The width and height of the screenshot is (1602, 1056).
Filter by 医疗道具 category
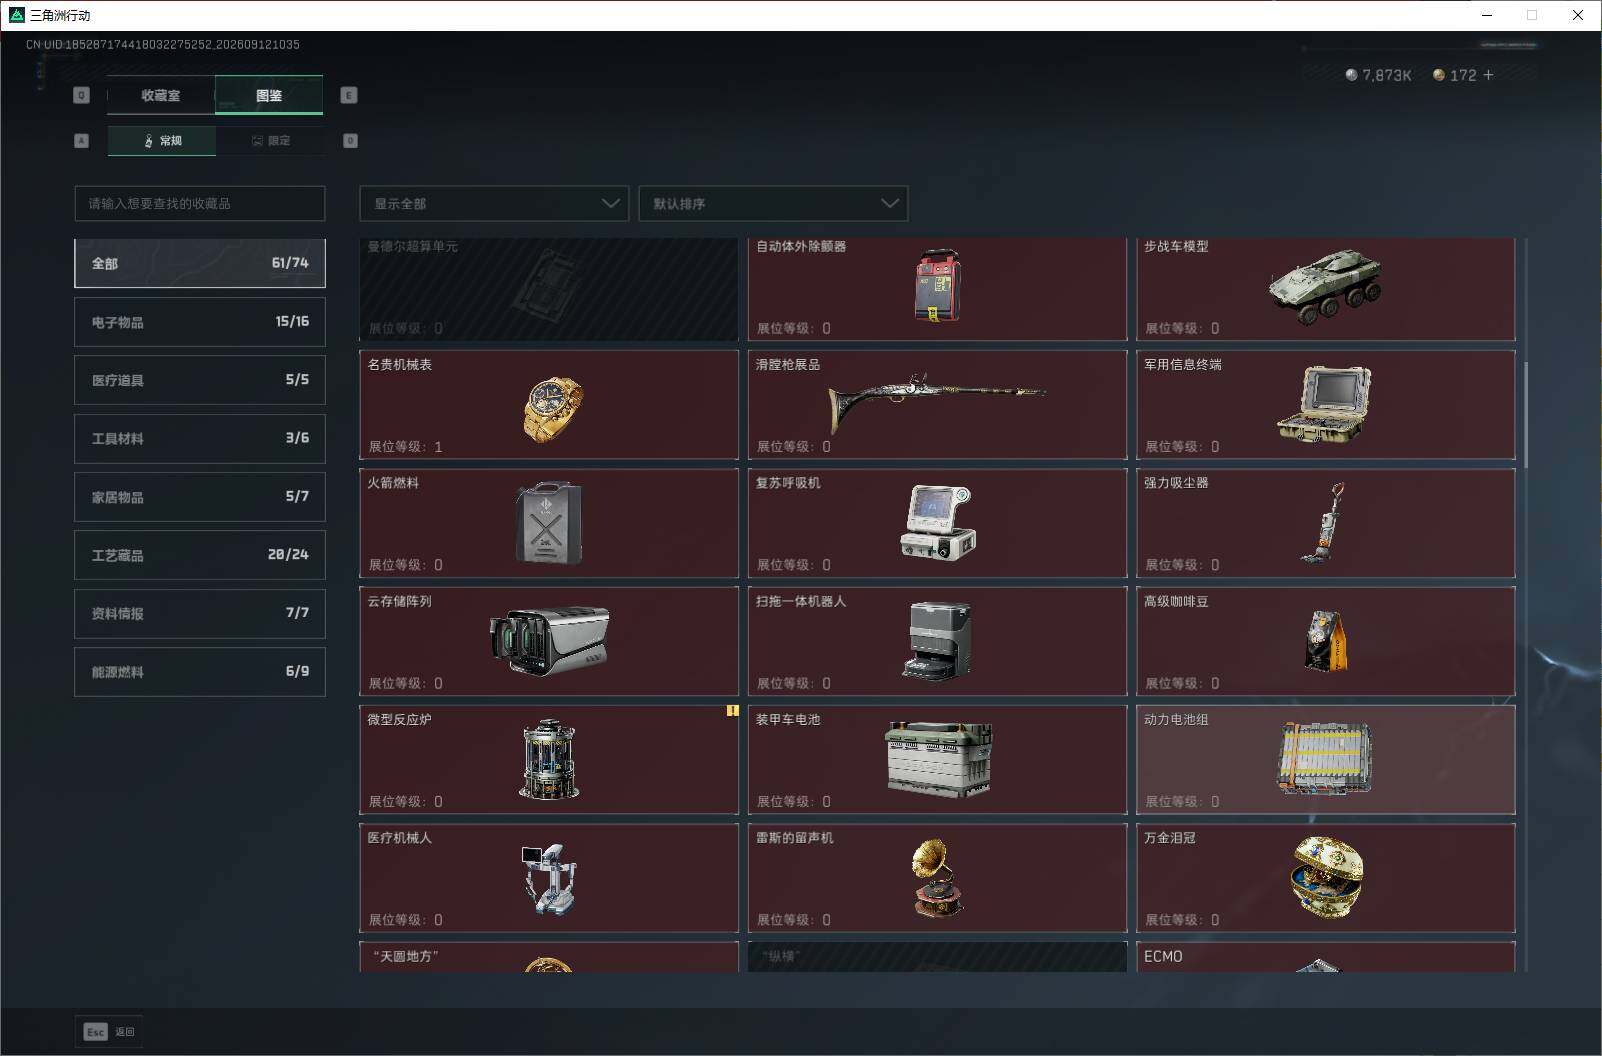click(x=200, y=380)
